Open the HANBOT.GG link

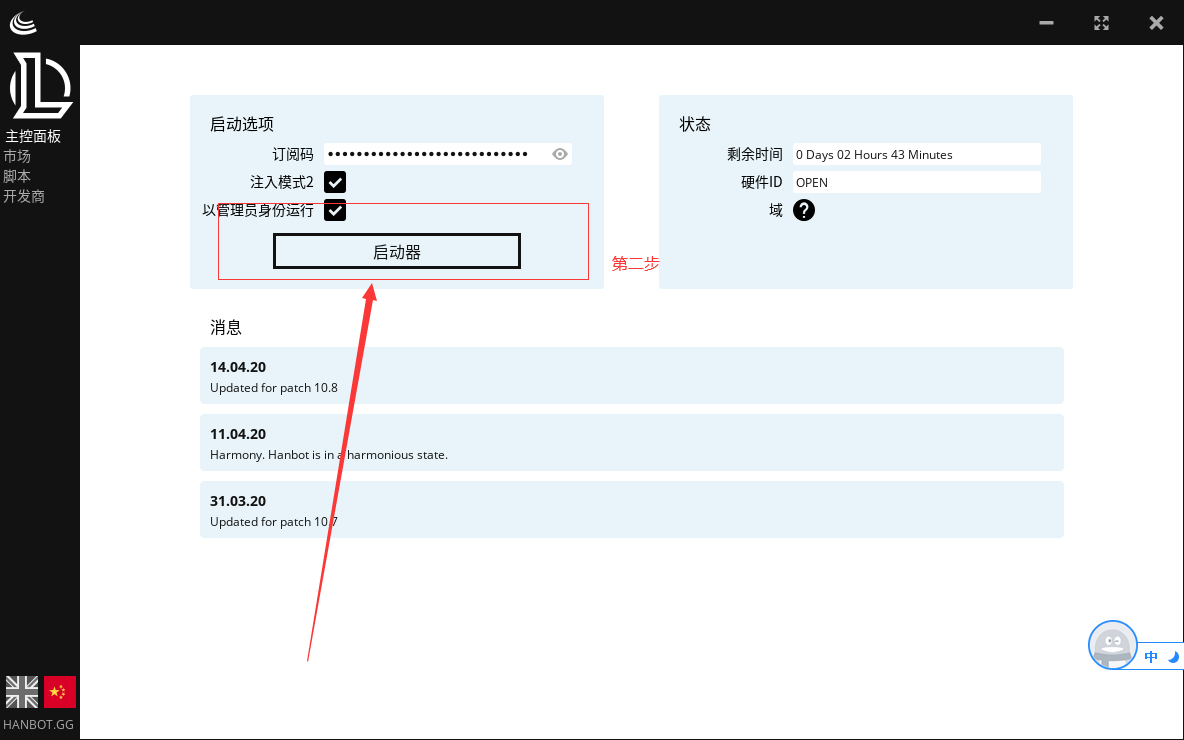[x=39, y=724]
